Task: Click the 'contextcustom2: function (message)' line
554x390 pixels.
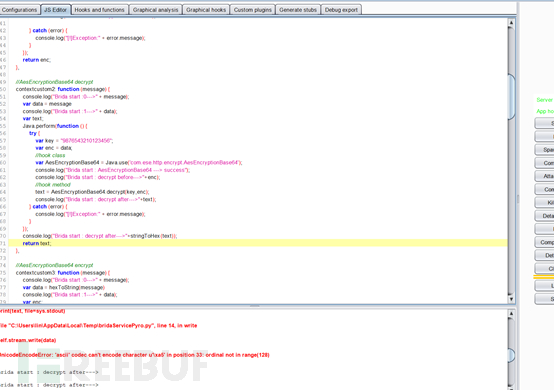Action: [x=63, y=89]
